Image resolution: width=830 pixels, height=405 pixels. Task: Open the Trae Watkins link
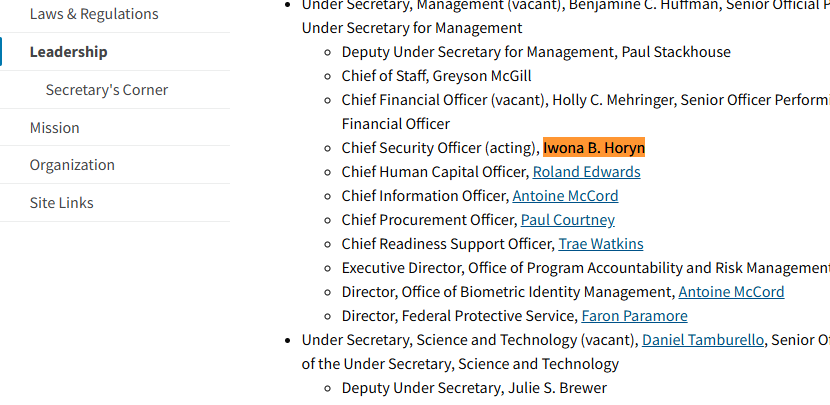coord(600,244)
